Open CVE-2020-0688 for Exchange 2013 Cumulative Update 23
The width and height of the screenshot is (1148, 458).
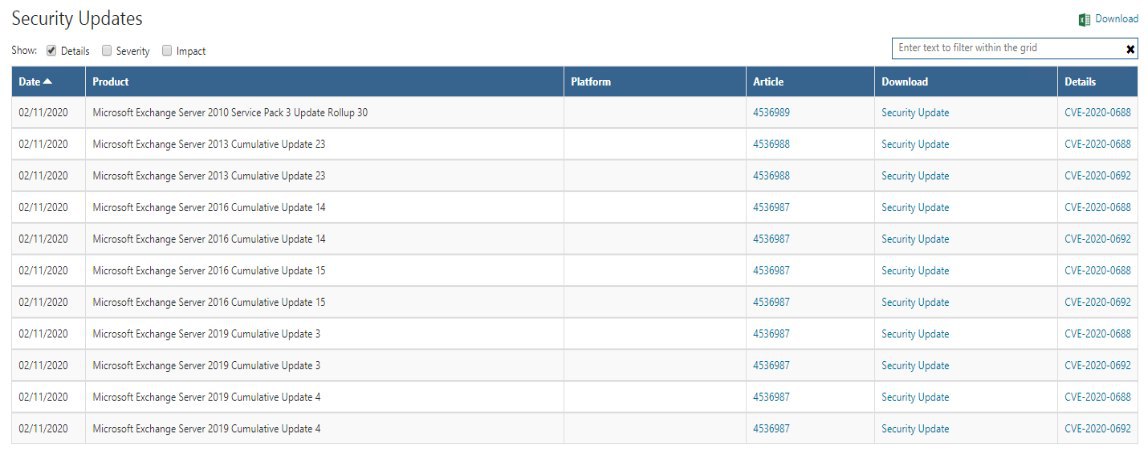tap(1097, 144)
